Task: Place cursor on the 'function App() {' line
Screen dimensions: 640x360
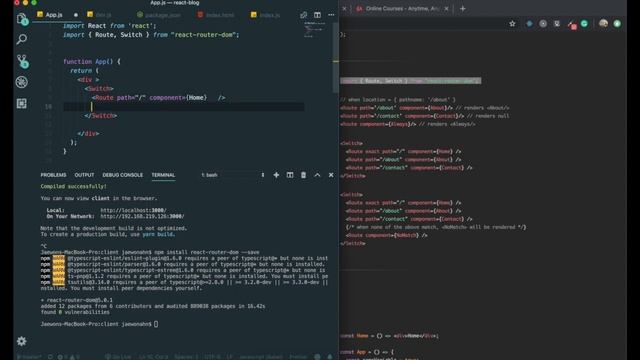Action: tap(92, 62)
